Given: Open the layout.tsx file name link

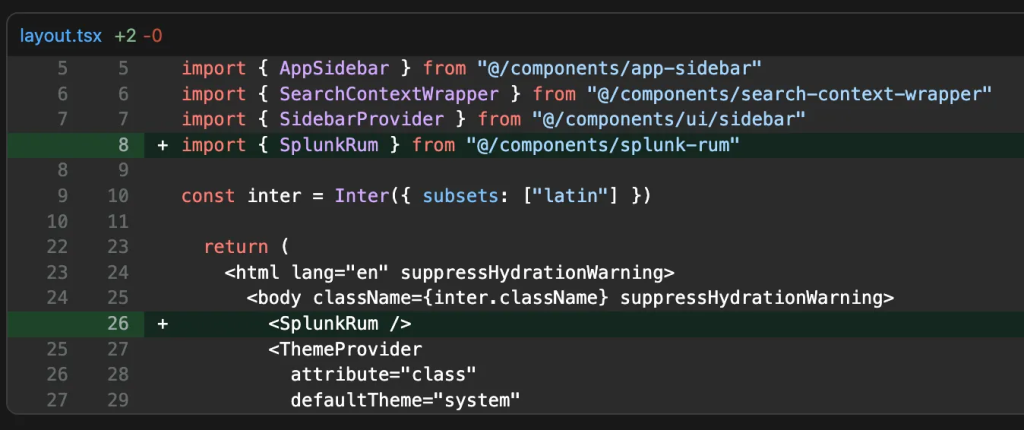Looking at the screenshot, I should click(x=62, y=36).
